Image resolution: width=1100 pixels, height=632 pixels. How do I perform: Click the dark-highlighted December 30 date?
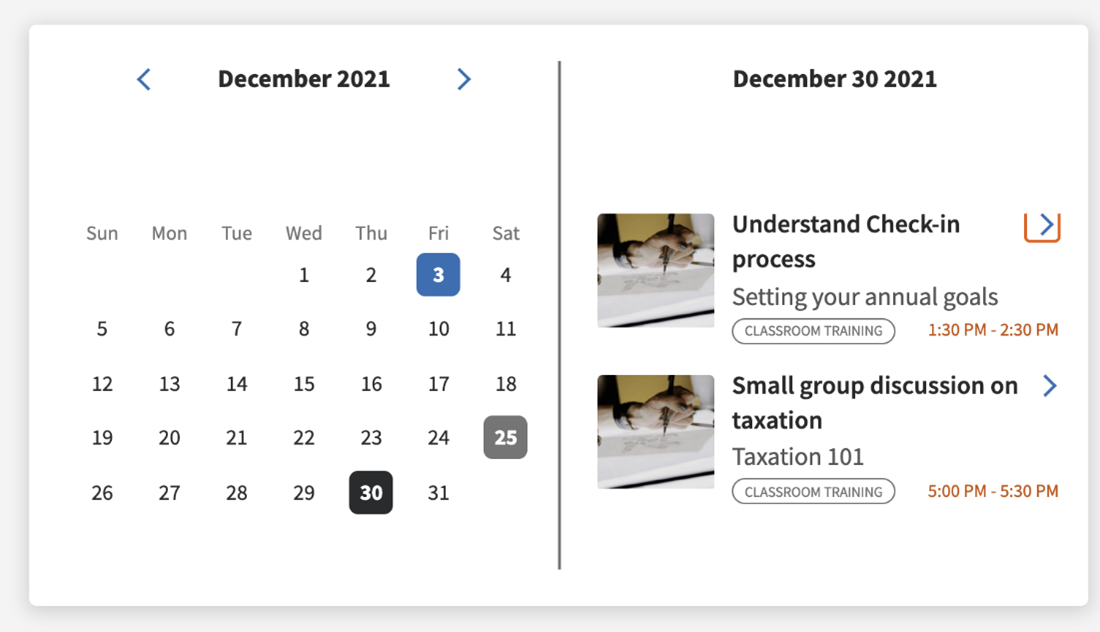371,492
